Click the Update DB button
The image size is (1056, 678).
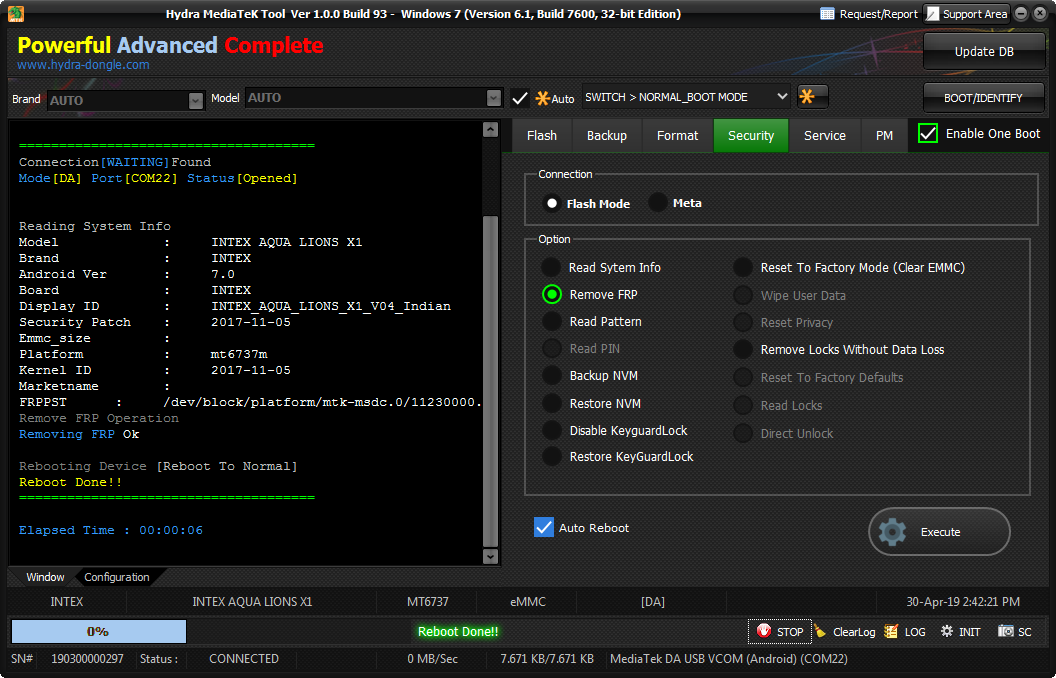point(984,51)
